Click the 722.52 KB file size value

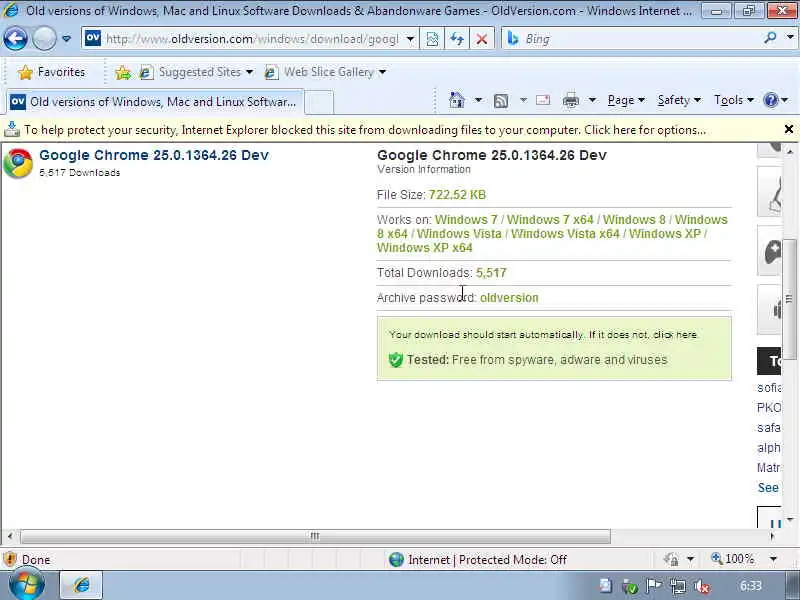458,195
